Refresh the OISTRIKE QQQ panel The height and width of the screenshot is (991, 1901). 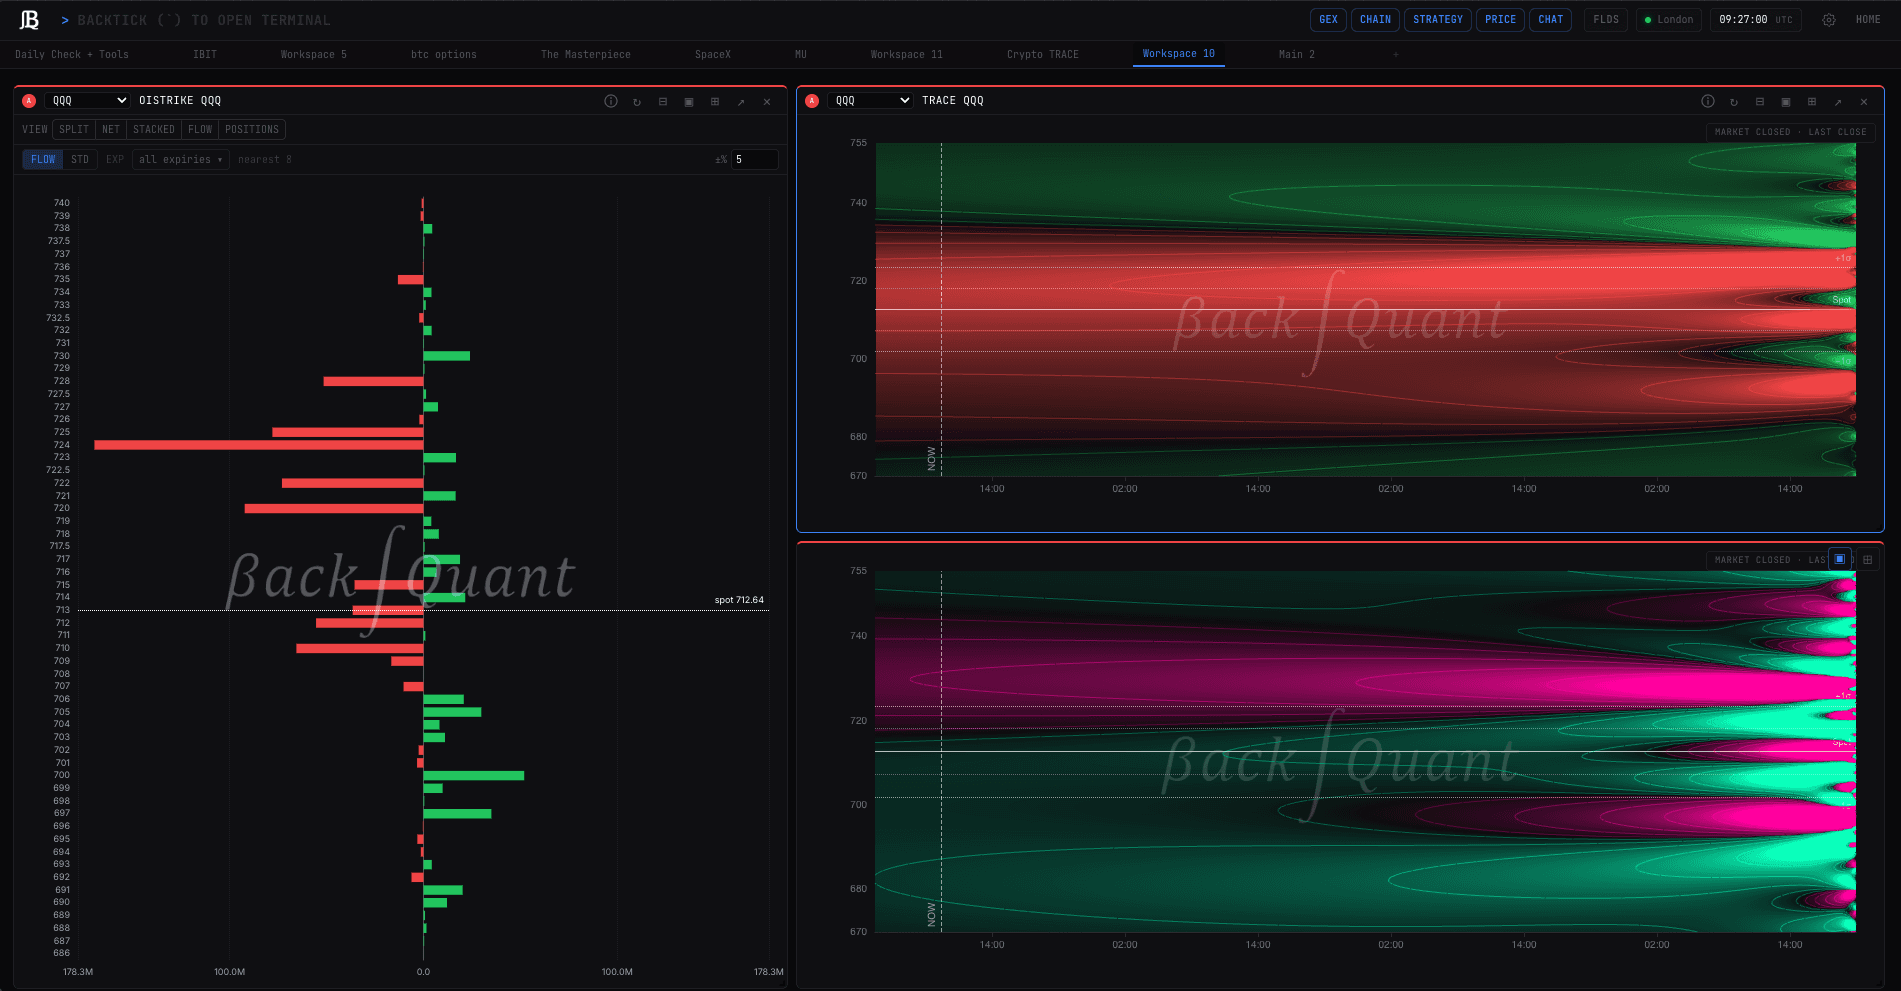click(x=637, y=101)
